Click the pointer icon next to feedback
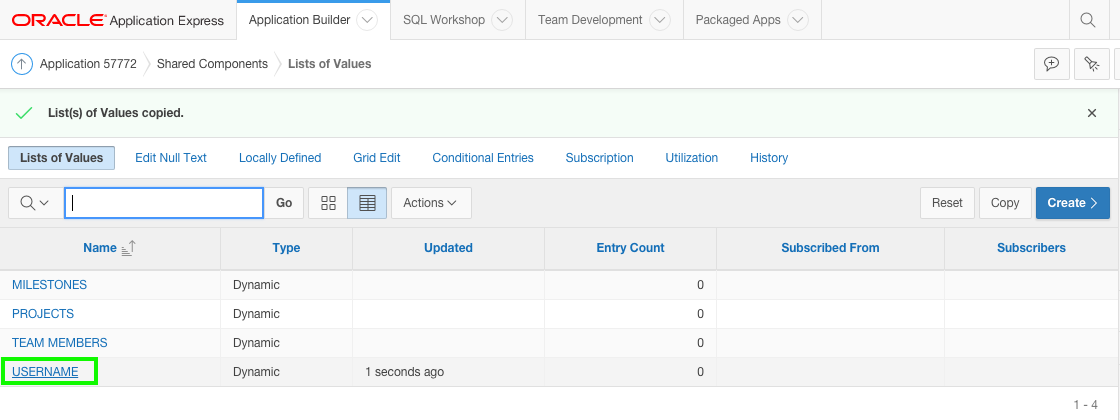The width and height of the screenshot is (1120, 420). 1092,64
